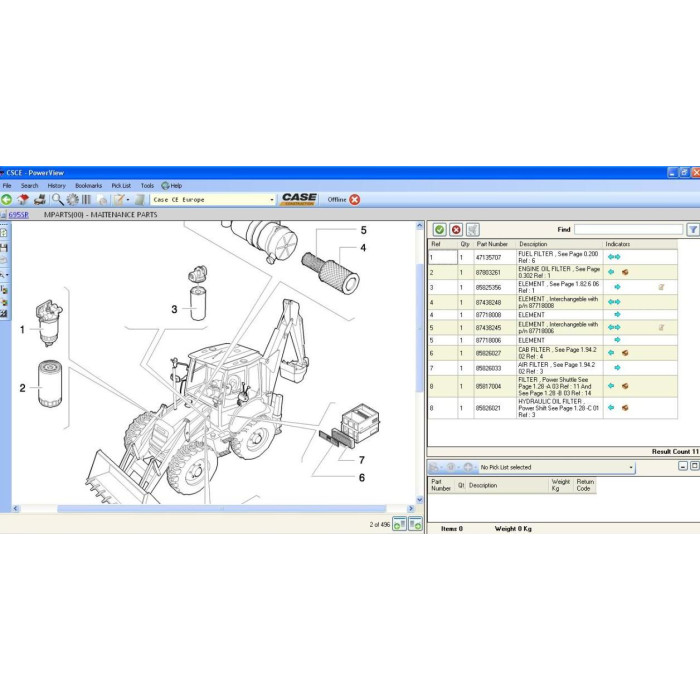Open the Search menu
This screenshot has width=700, height=700.
pyautogui.click(x=29, y=186)
